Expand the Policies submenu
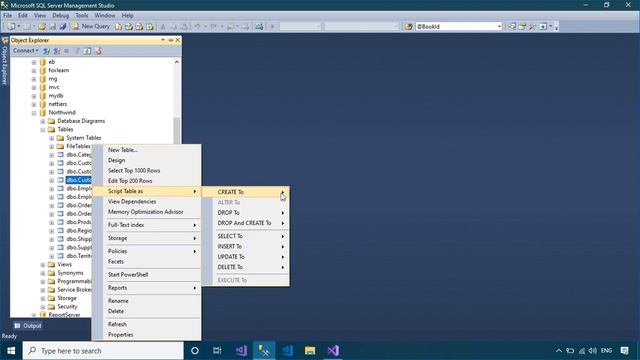The image size is (640, 360). click(x=147, y=251)
